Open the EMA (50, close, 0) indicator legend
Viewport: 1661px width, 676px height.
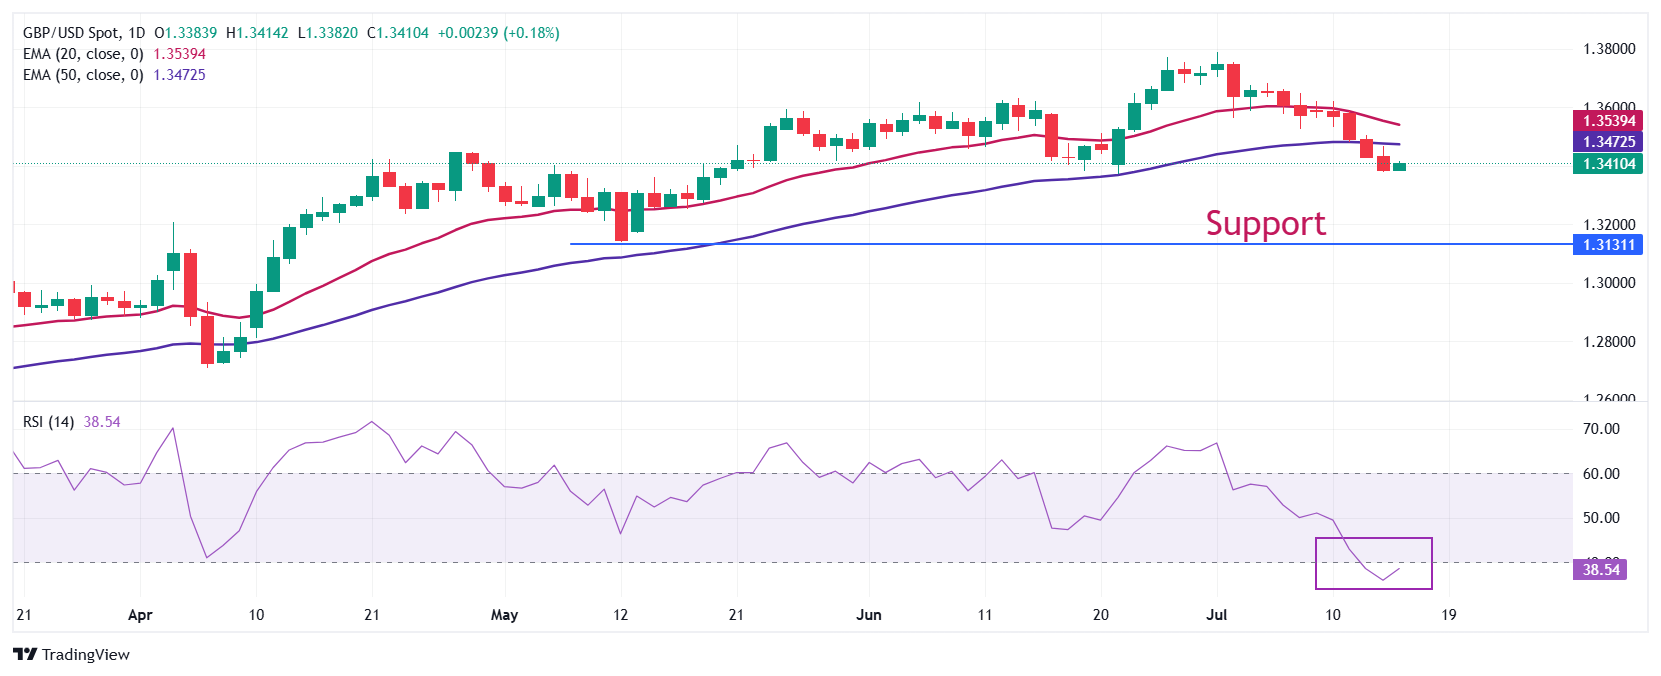(83, 75)
